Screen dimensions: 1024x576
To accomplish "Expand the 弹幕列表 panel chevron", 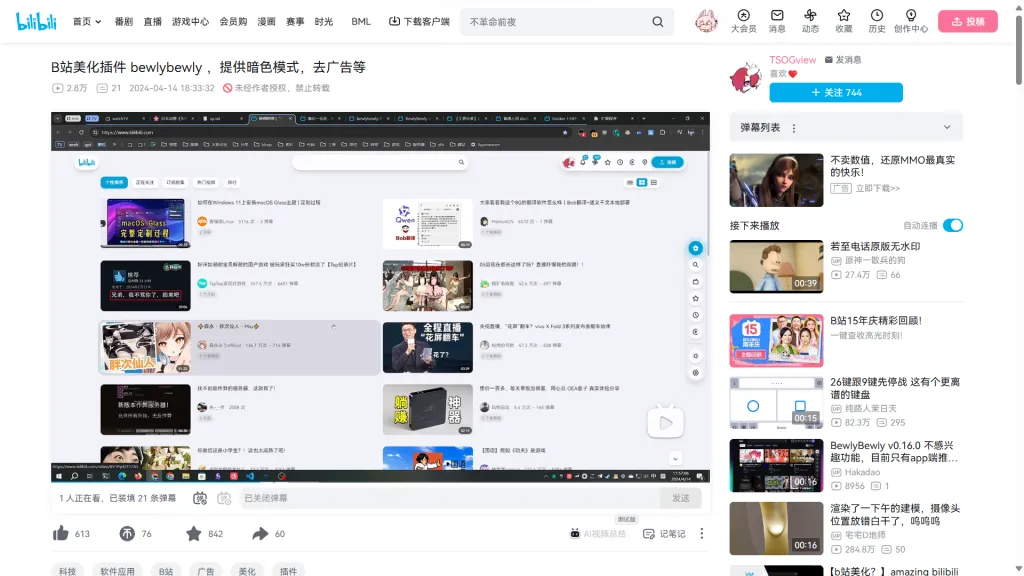I will (947, 127).
